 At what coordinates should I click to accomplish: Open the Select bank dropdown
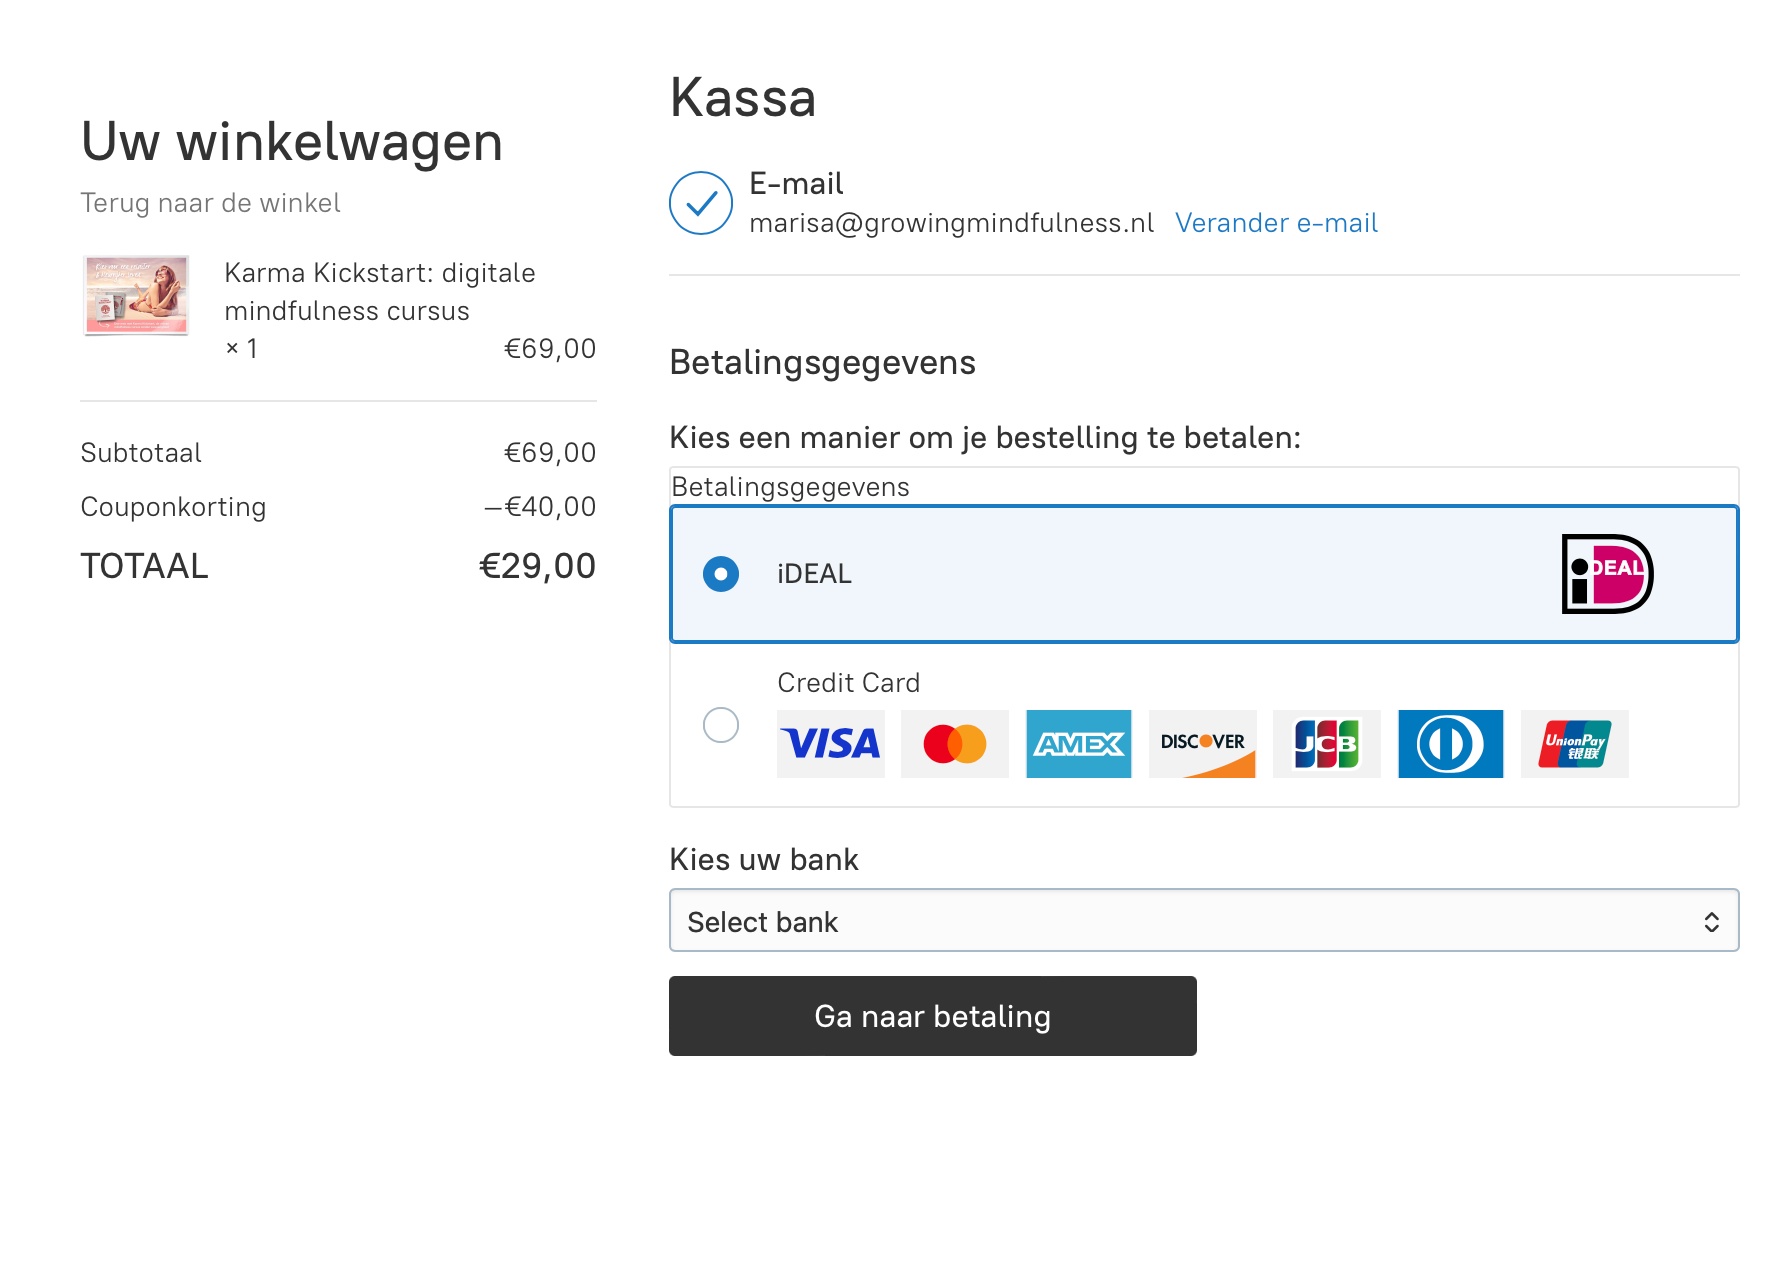[x=1204, y=920]
